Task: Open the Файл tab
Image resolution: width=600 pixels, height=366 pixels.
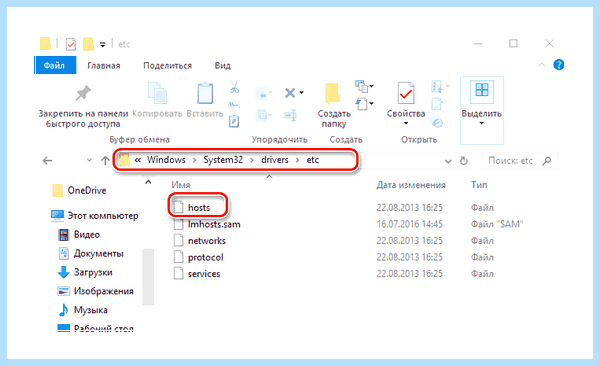Action: pos(55,65)
